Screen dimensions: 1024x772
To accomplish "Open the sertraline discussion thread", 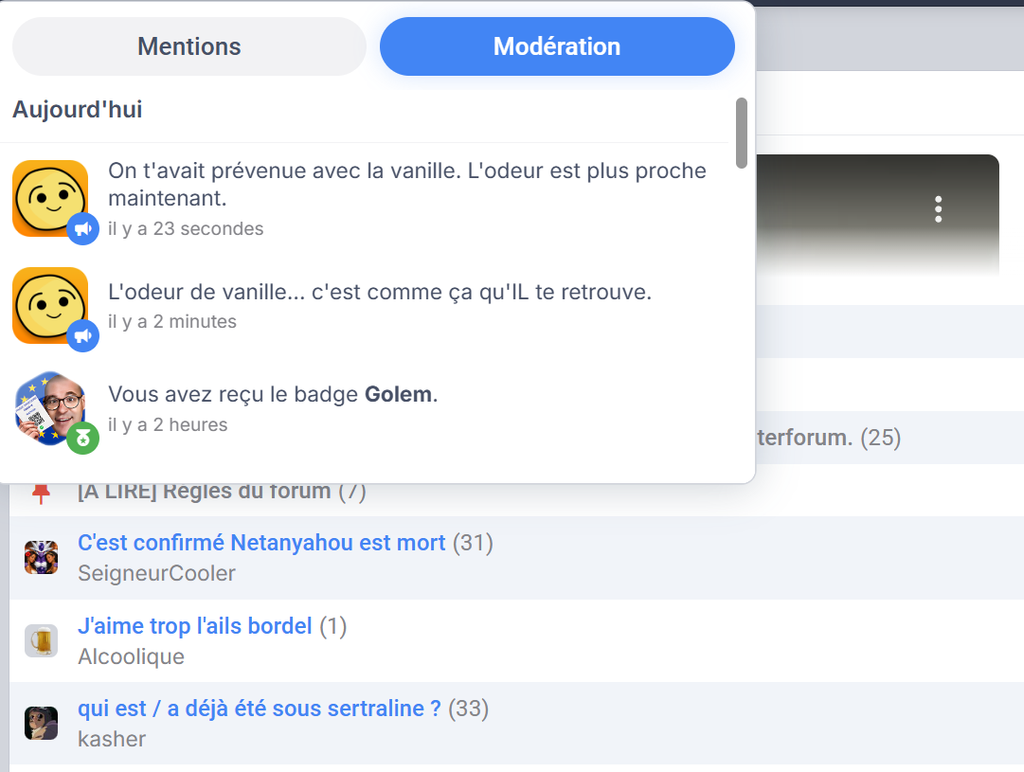I will (x=259, y=709).
